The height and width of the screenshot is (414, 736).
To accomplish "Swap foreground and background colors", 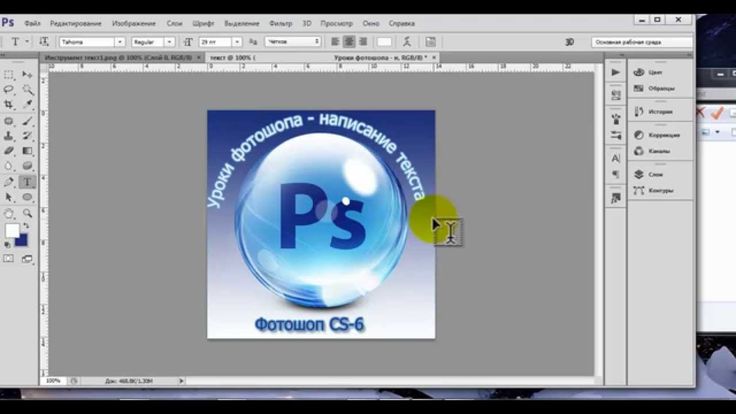I will [26, 226].
